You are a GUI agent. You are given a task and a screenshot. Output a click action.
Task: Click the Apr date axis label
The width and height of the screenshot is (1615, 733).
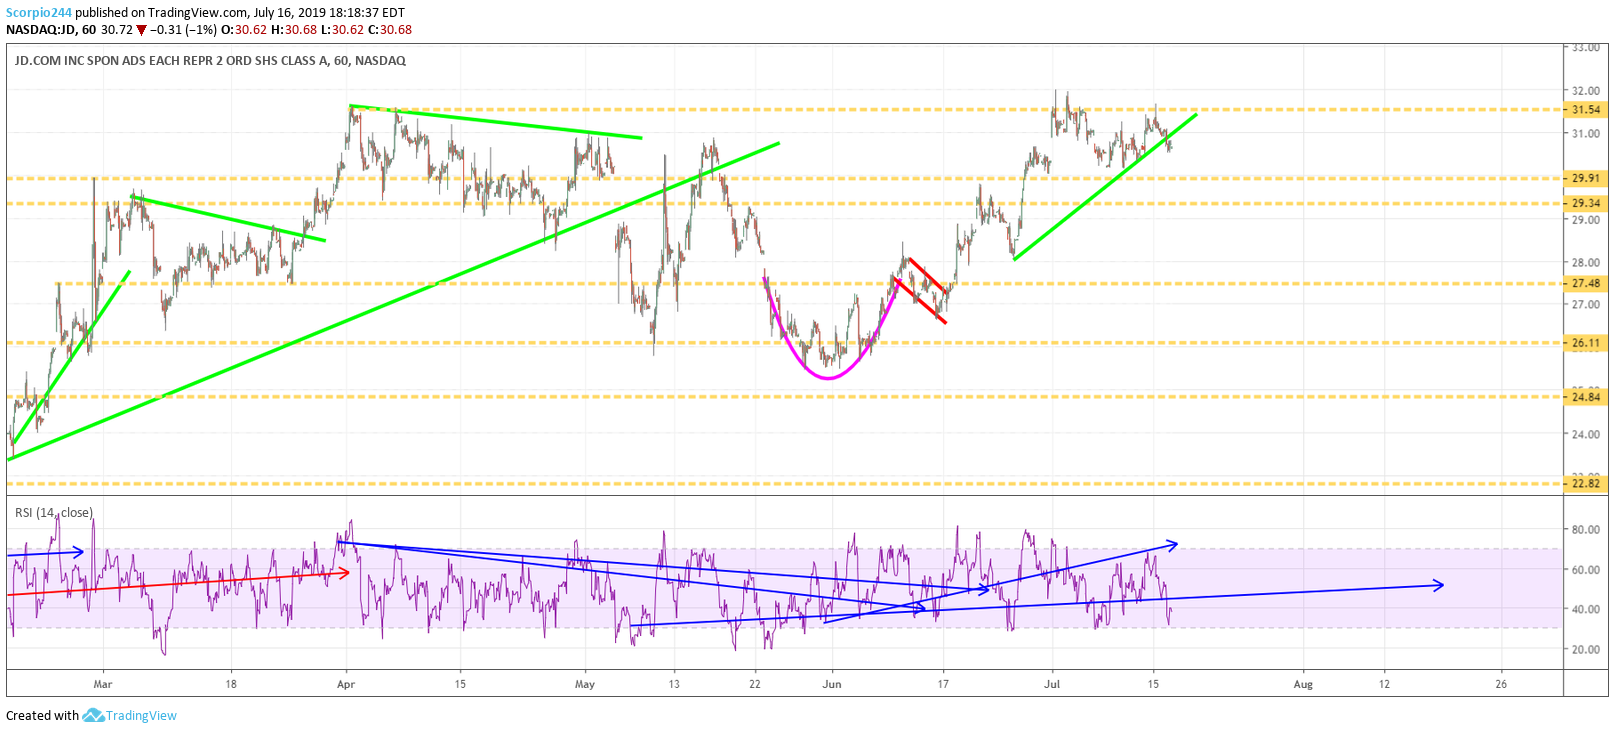pos(346,684)
